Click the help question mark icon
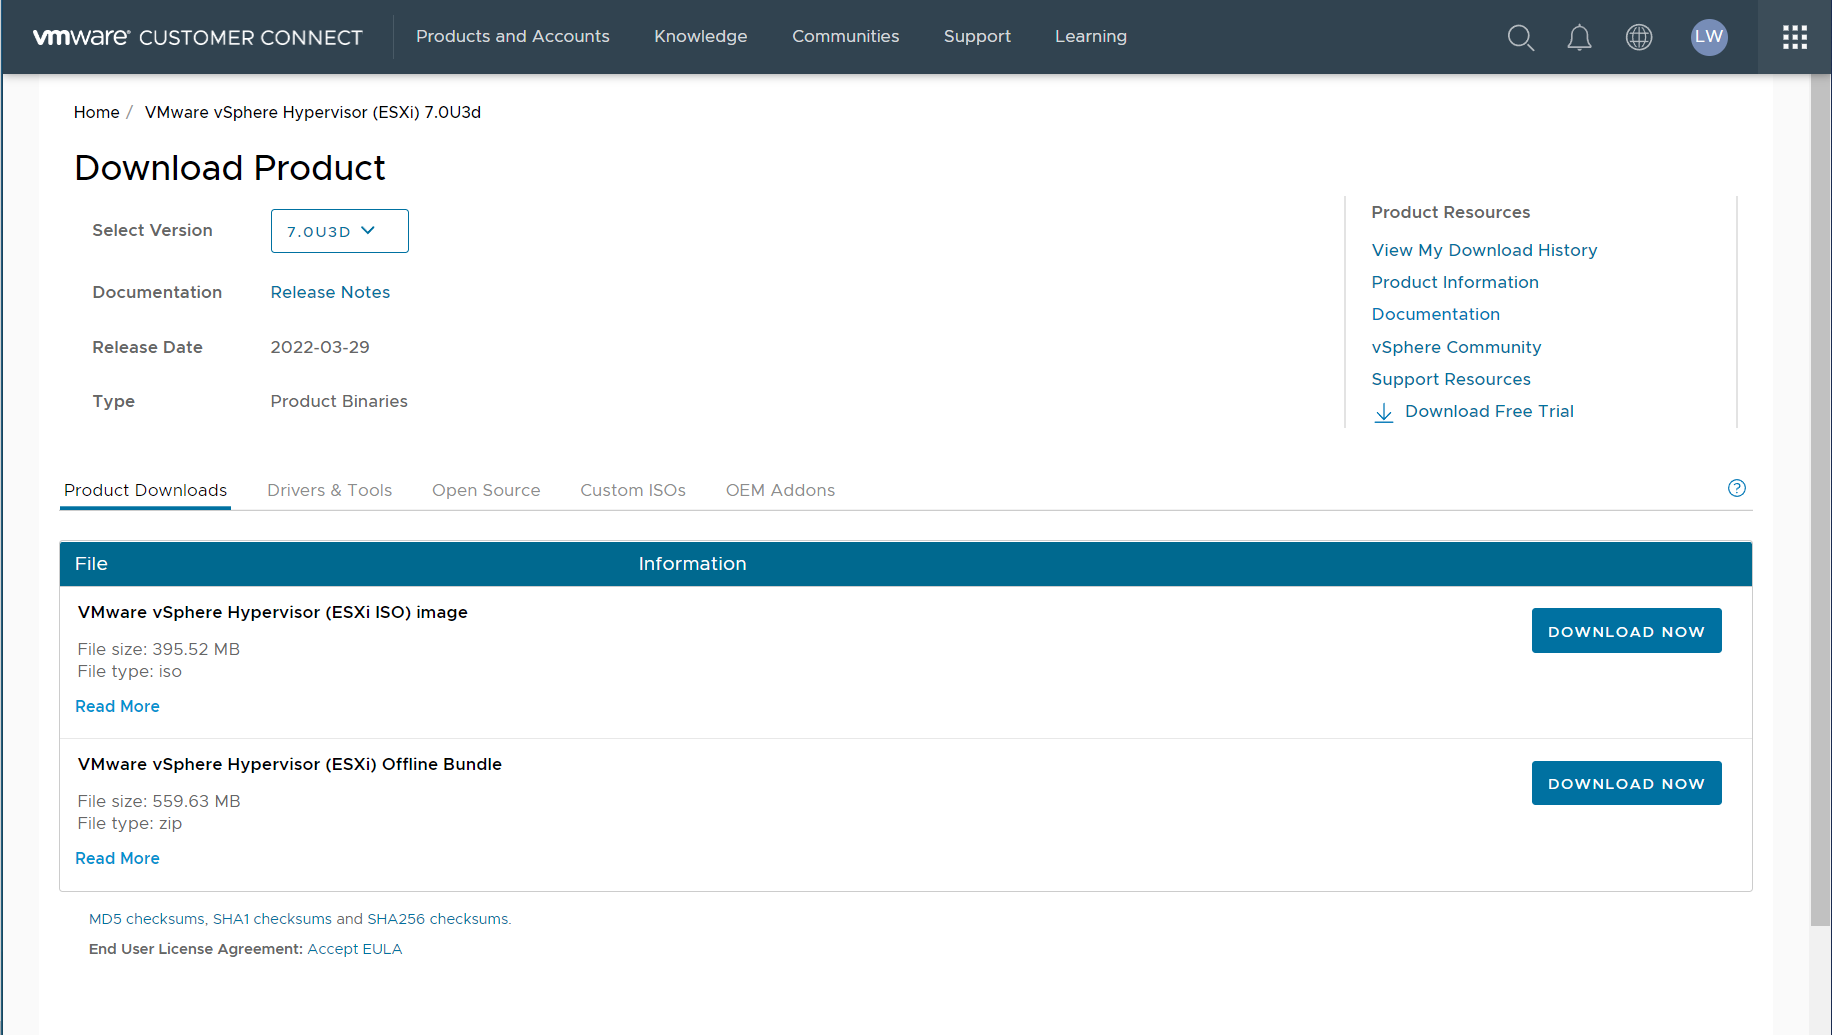1832x1035 pixels. tap(1736, 488)
